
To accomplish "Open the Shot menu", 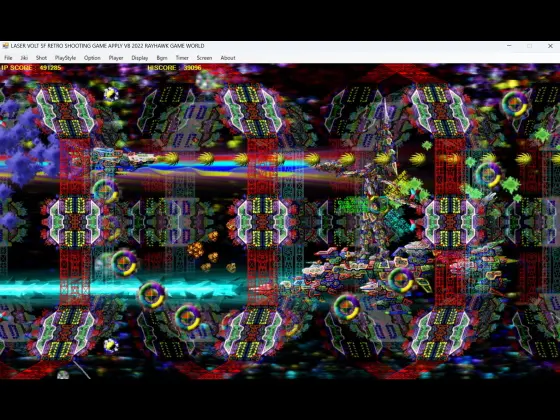I will tap(41, 58).
